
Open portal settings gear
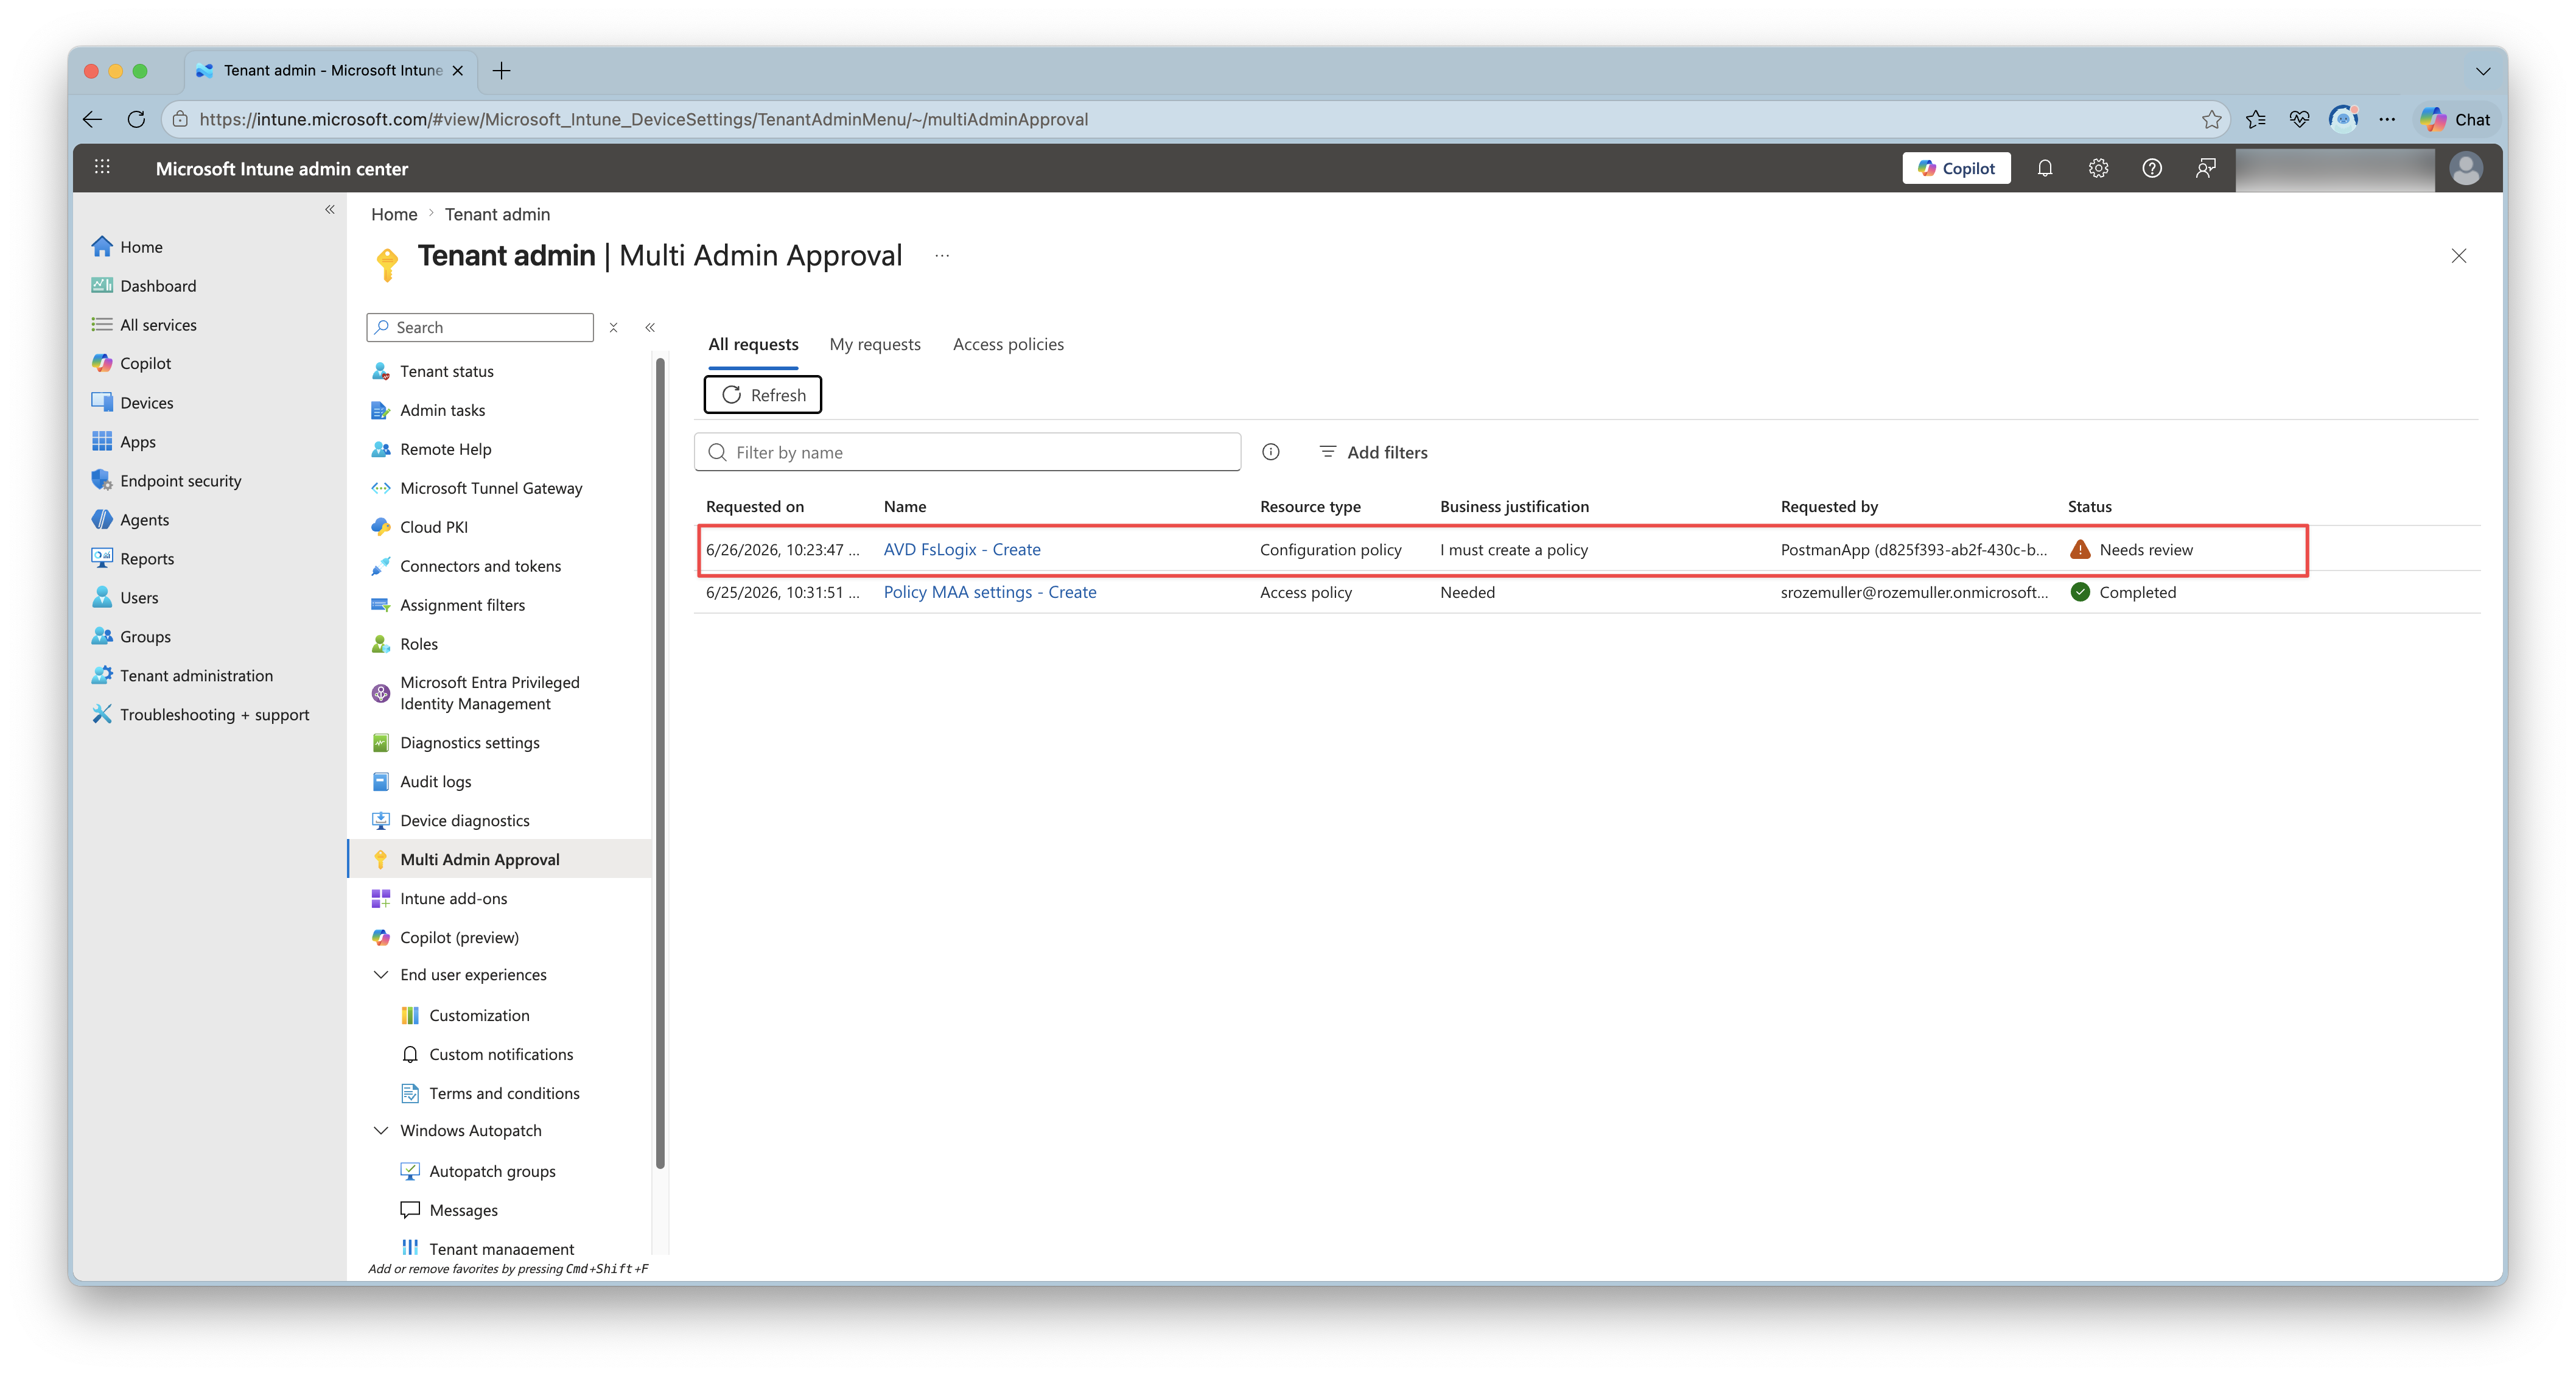(2098, 168)
